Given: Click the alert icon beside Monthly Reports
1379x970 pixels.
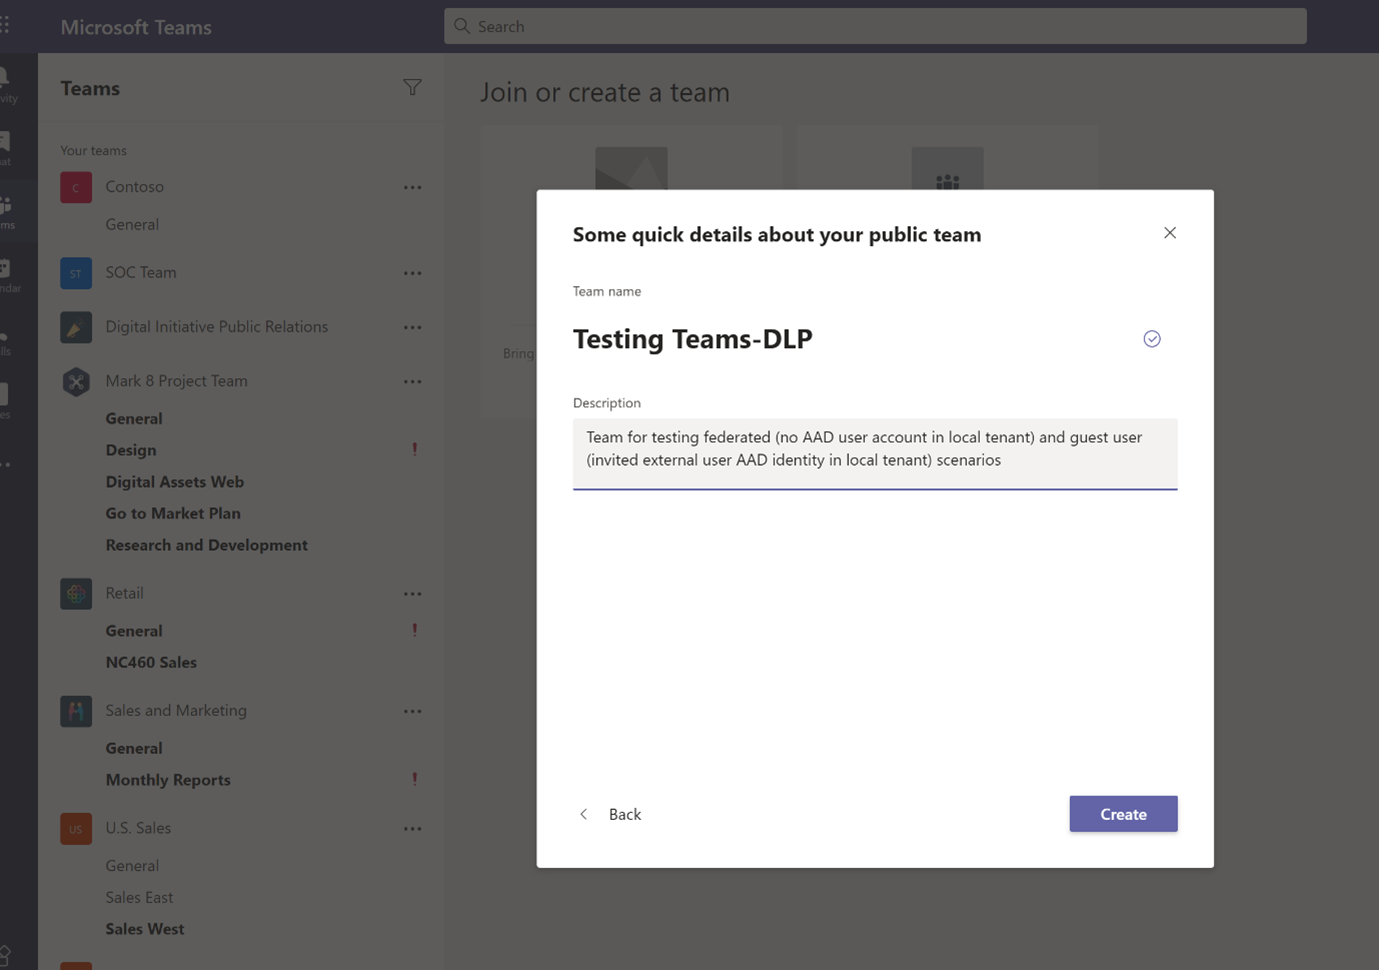Looking at the screenshot, I should (415, 780).
